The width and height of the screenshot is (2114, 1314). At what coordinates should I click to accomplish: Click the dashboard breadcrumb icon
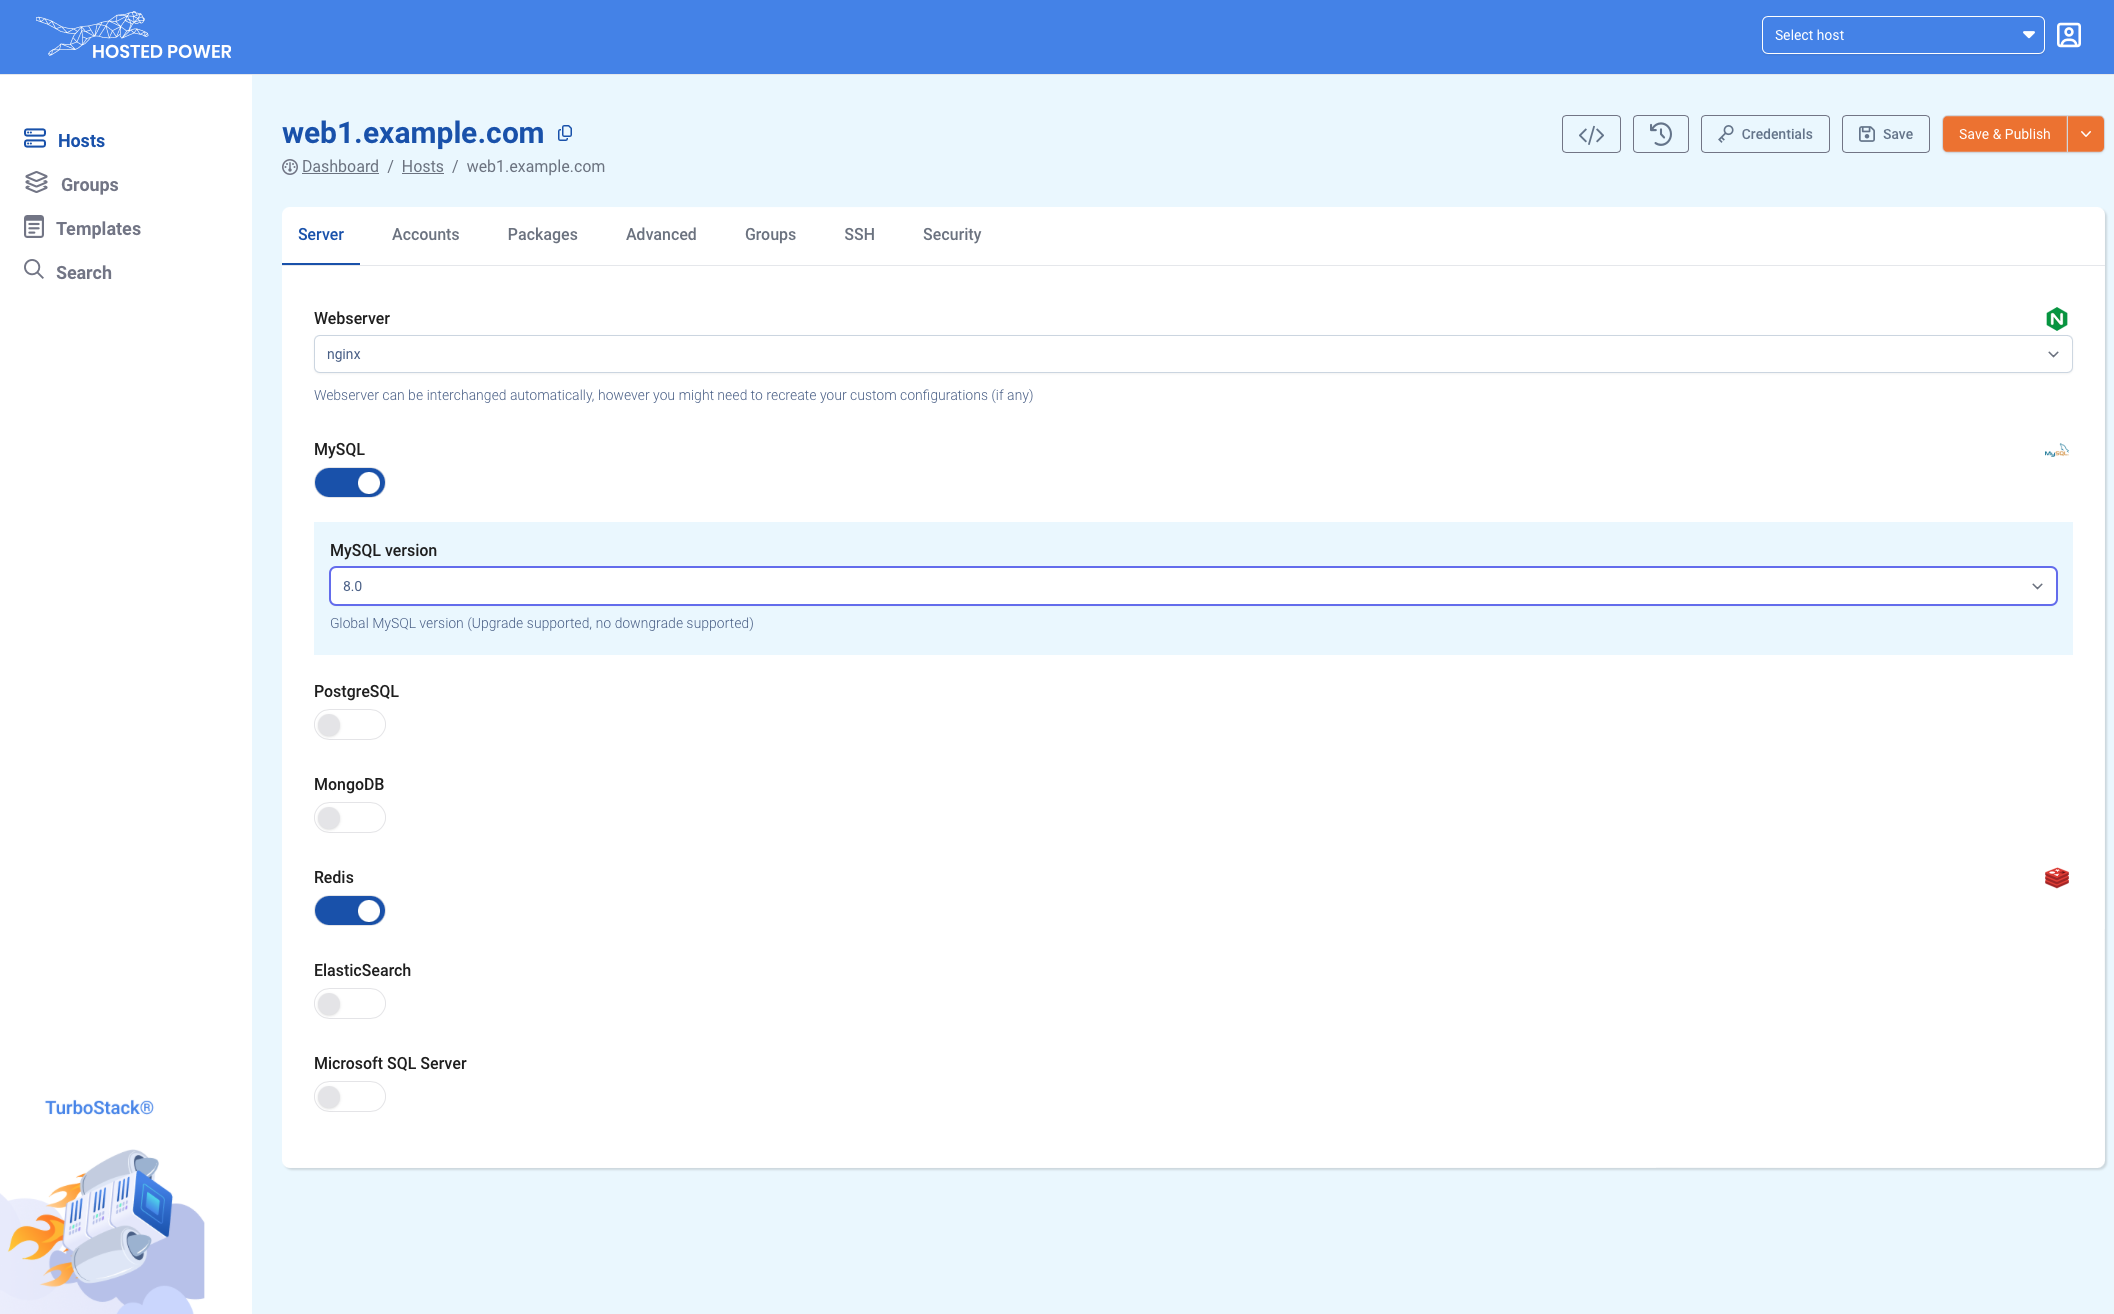click(290, 167)
